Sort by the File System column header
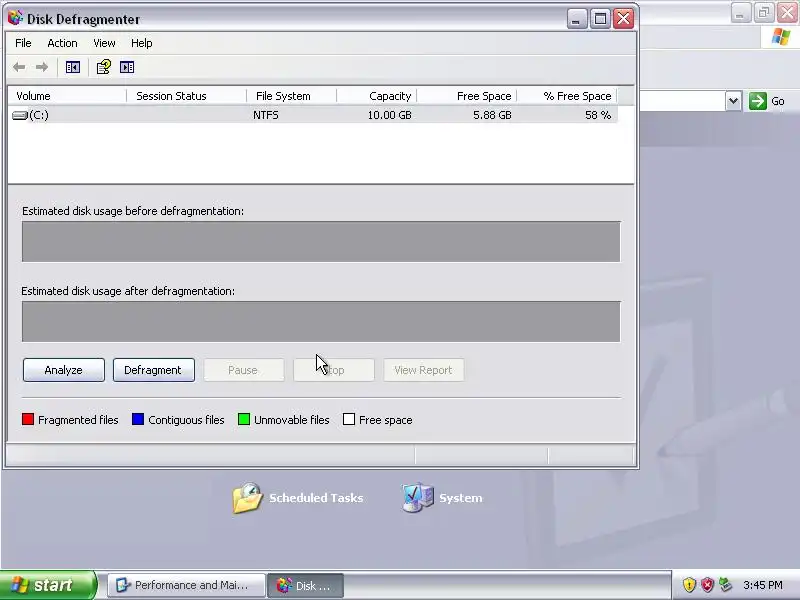800x600 pixels. [291, 96]
